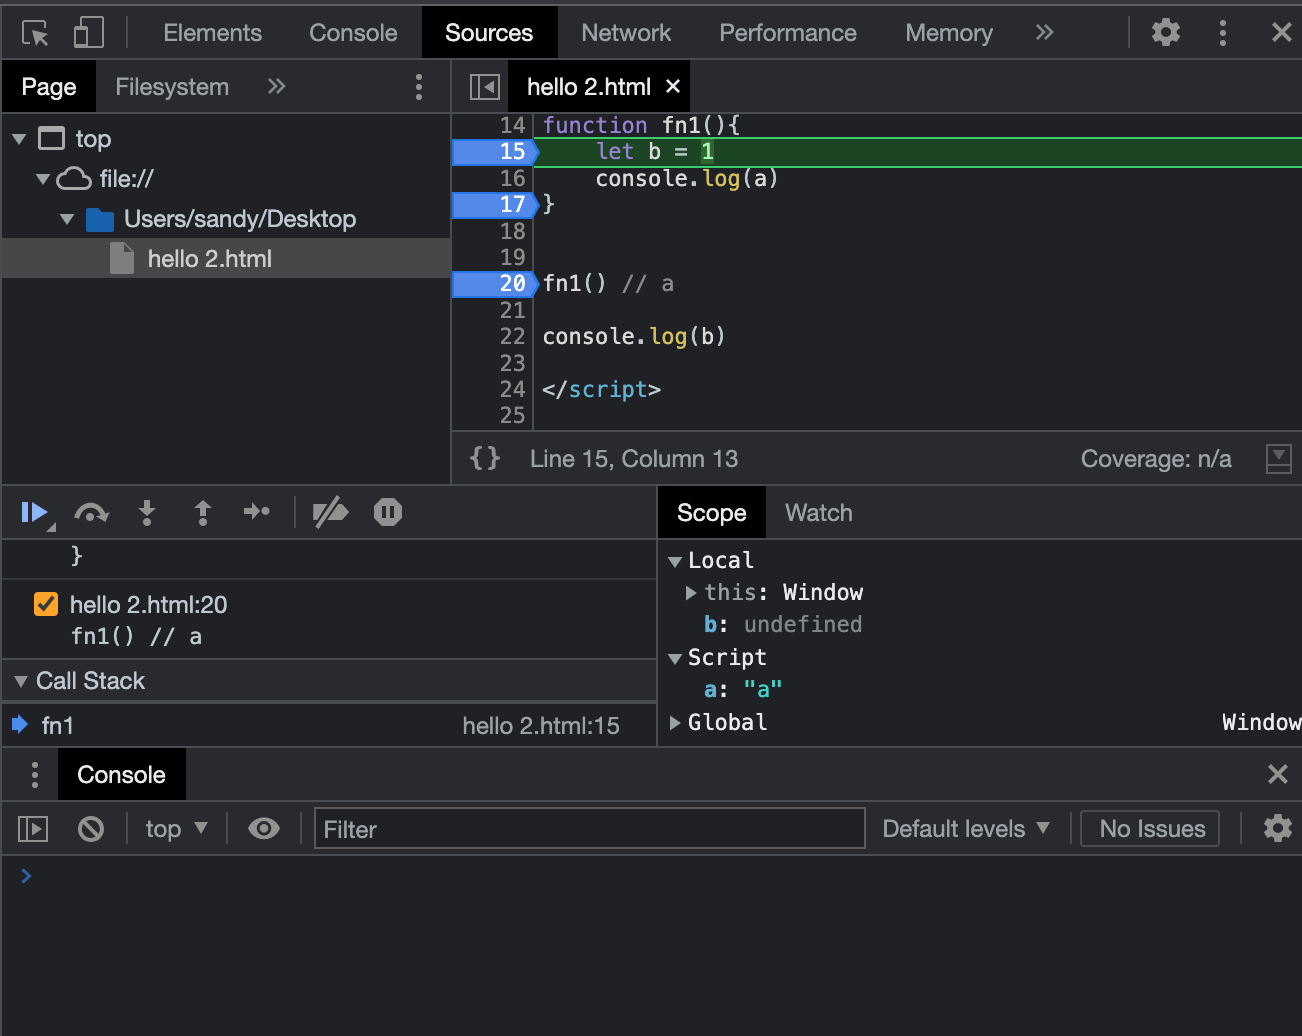Screen dimensions: 1302x1036
Task: Close the console drawer
Action: [x=1278, y=774]
